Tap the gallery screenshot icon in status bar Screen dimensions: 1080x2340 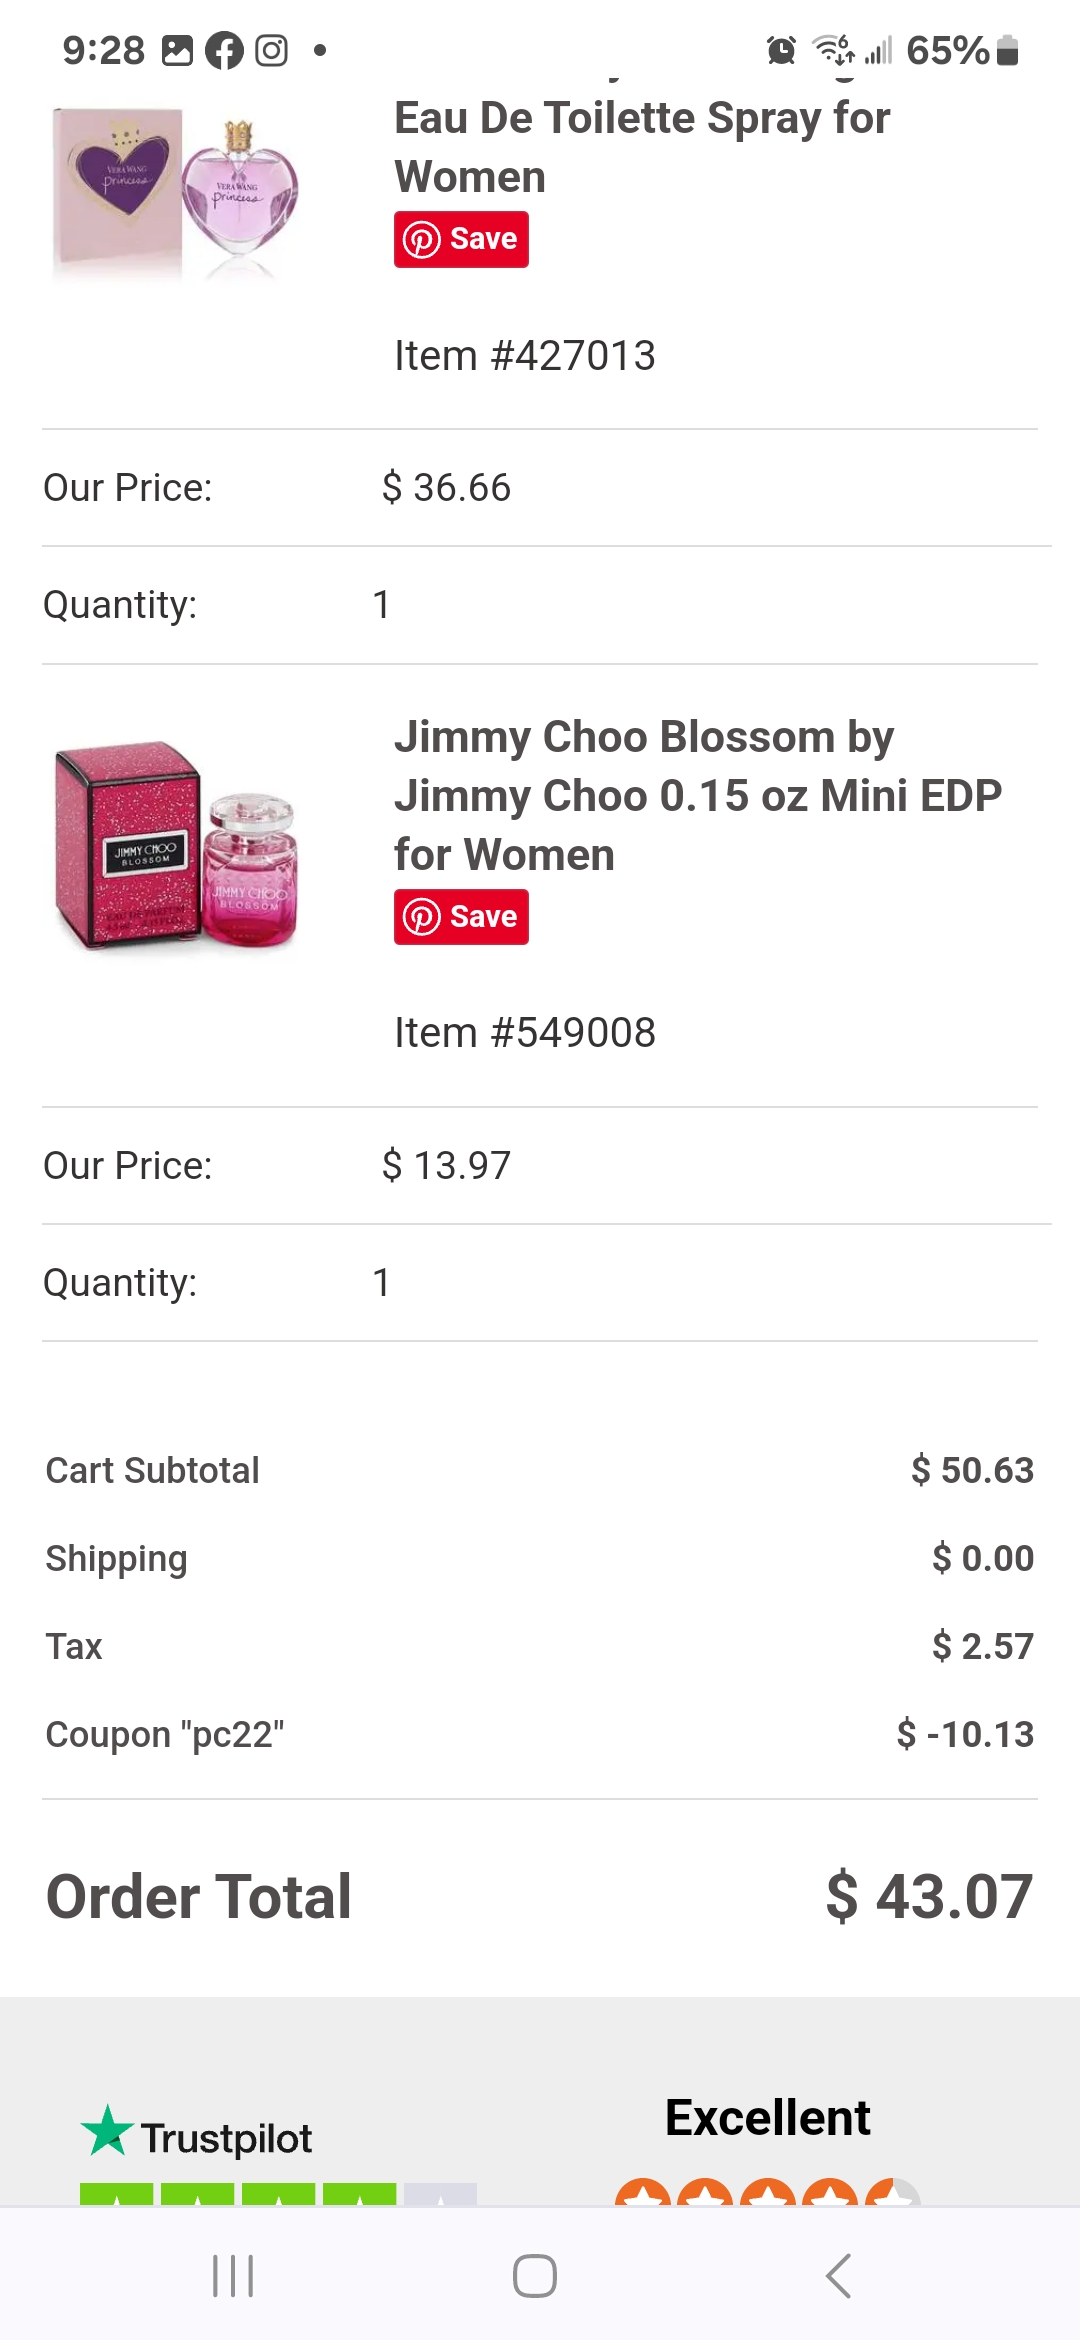point(180,50)
